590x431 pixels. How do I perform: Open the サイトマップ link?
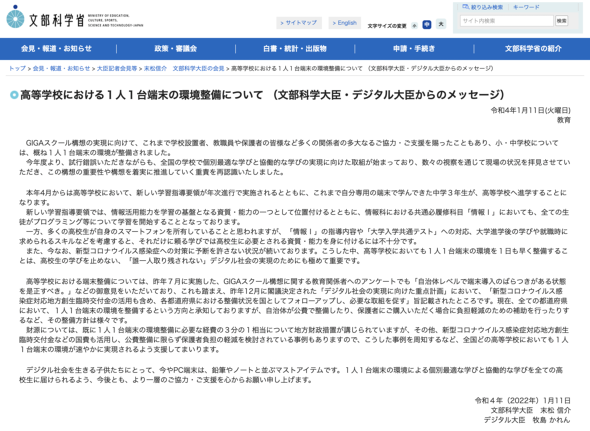pyautogui.click(x=299, y=23)
